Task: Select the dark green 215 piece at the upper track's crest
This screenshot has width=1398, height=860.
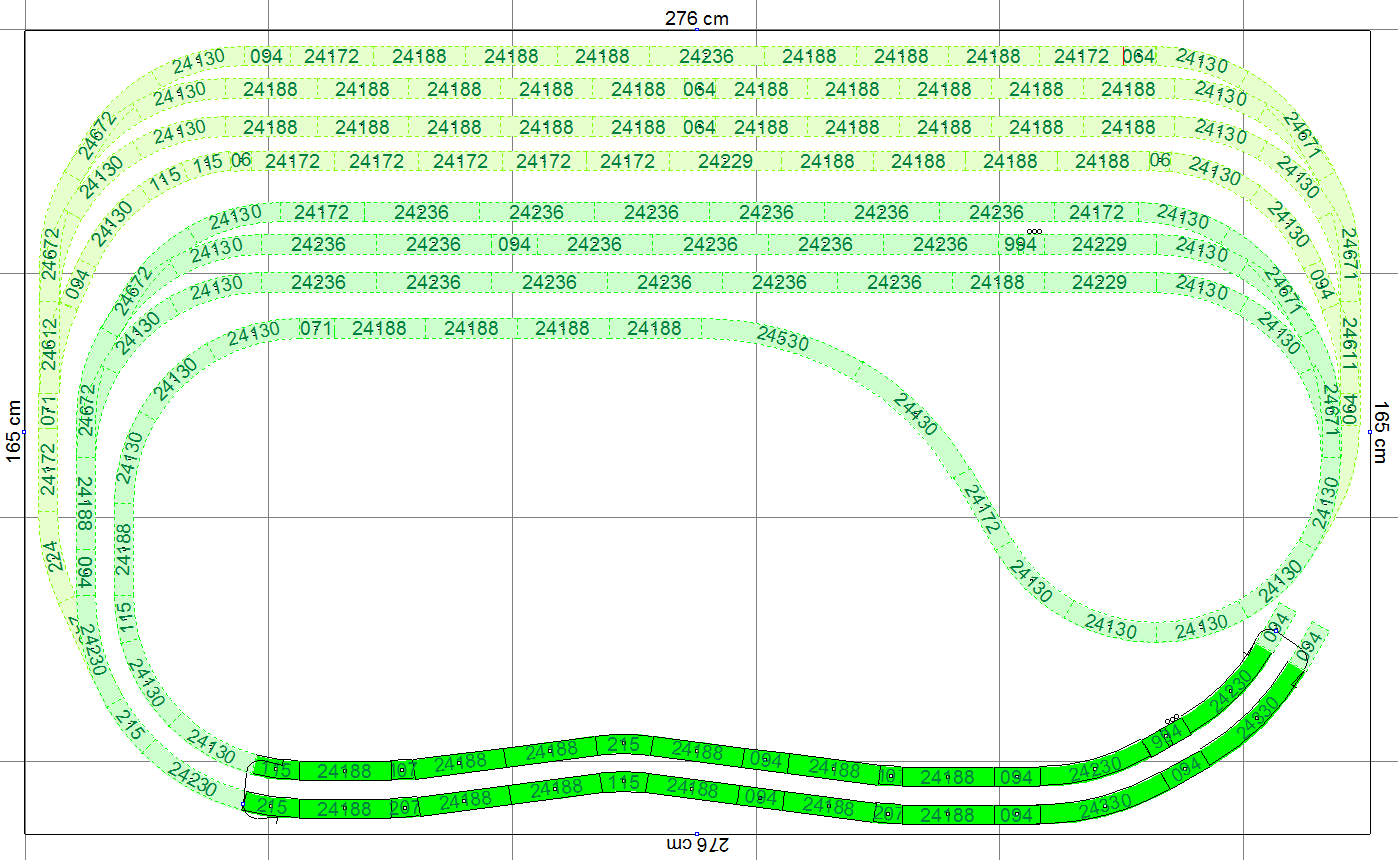Action: tap(623, 745)
